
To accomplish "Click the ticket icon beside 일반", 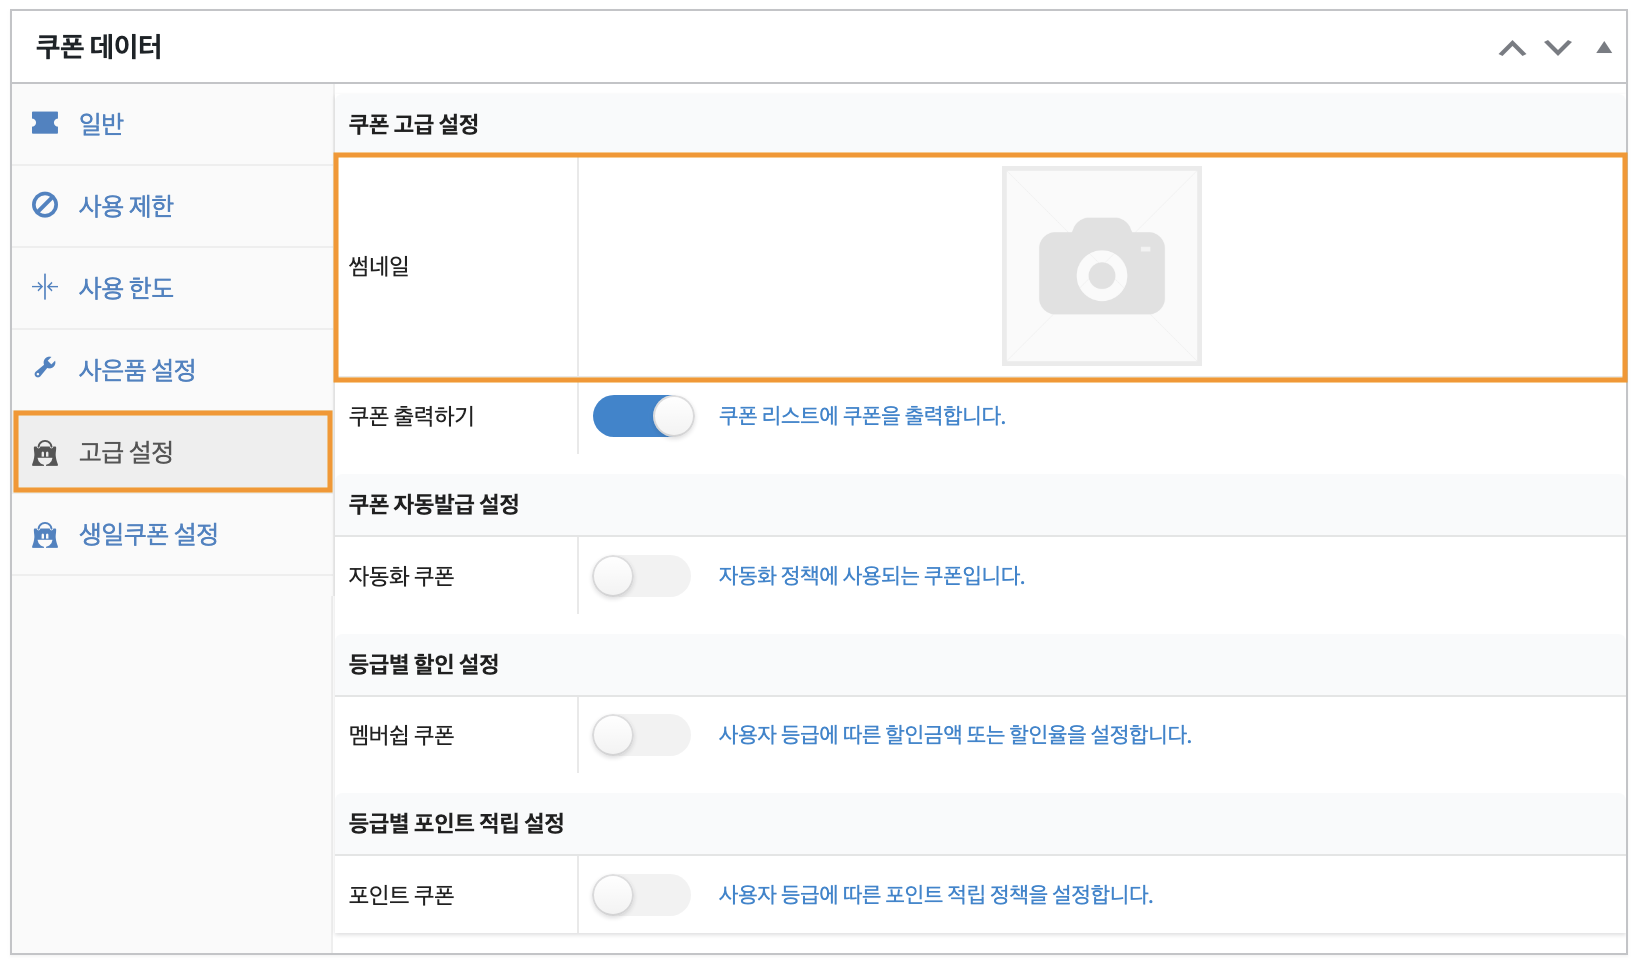I will 45,123.
